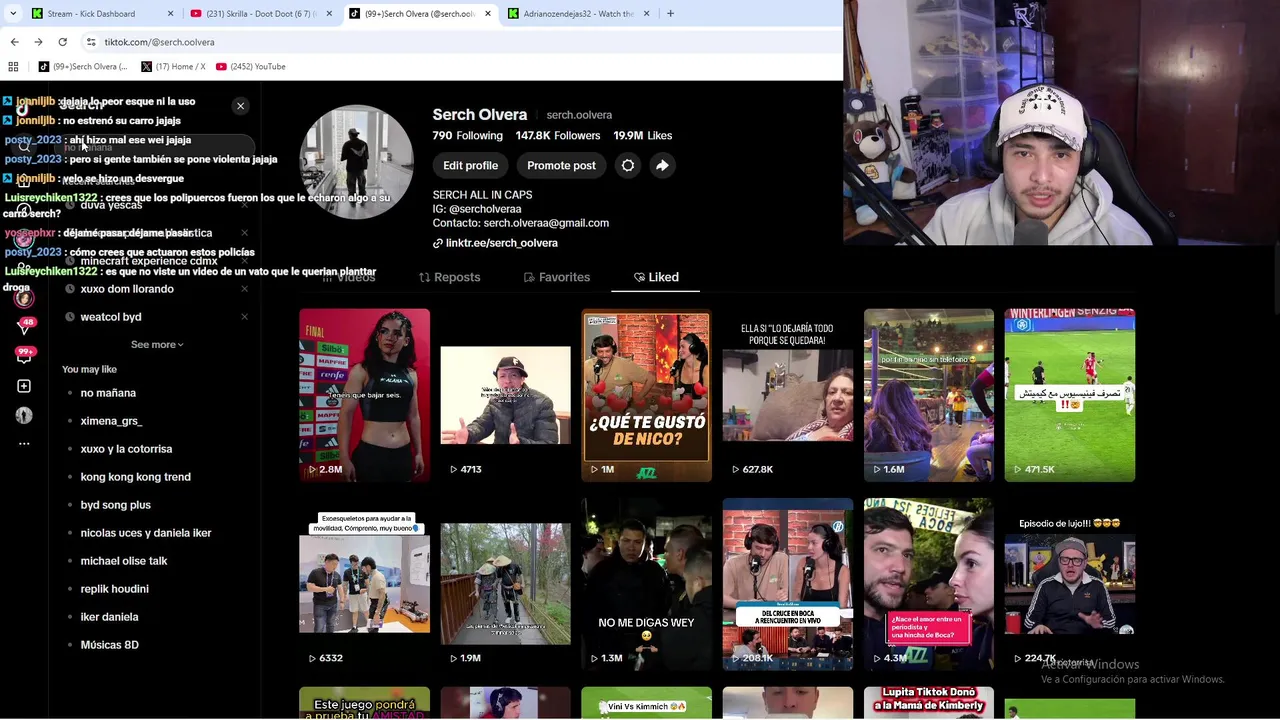
Task: Open soccer video with 471.5K views
Action: tap(1070, 395)
